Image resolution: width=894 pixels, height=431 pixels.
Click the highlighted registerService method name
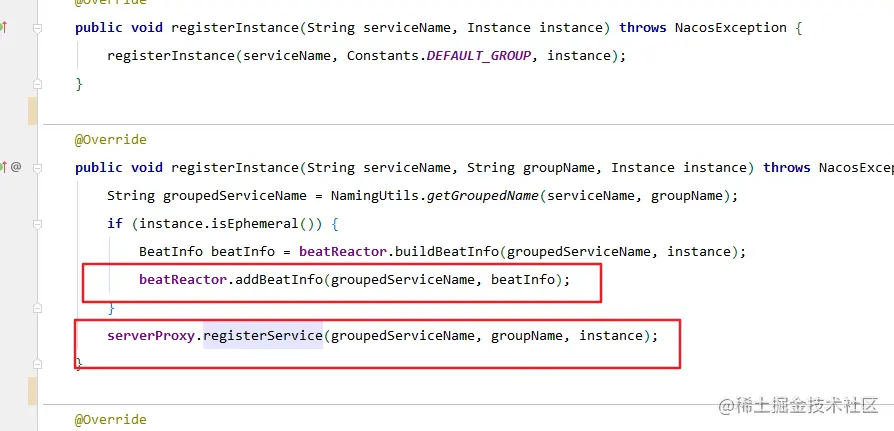[x=263, y=336]
